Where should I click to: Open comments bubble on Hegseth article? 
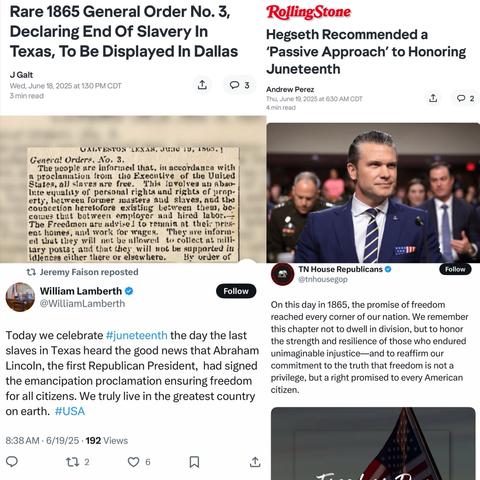[465, 98]
